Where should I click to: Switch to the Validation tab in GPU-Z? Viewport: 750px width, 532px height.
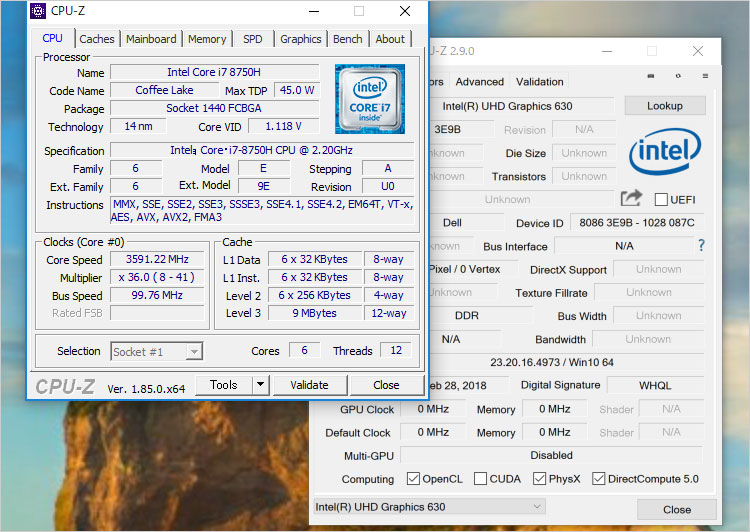click(x=540, y=82)
